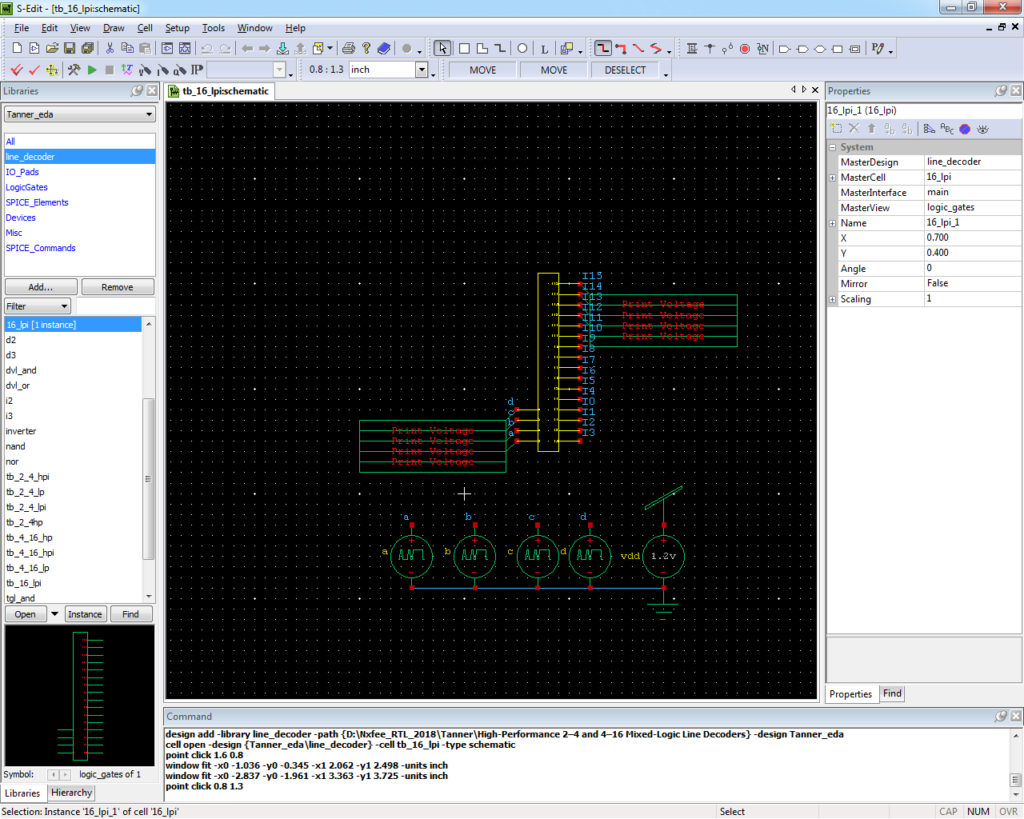Open the Print dialog via printer icon
Screen dimensions: 1024x819
tap(347, 47)
